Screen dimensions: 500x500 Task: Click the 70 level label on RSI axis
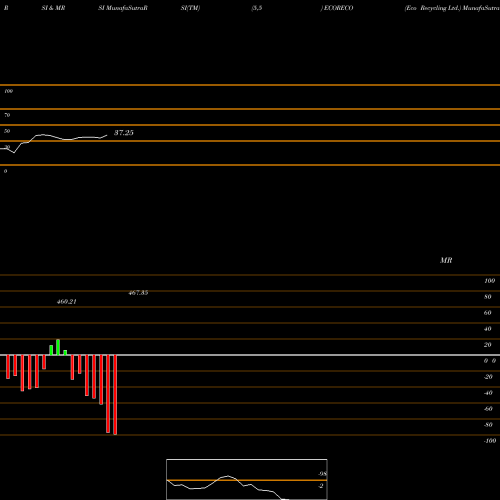pyautogui.click(x=7, y=115)
